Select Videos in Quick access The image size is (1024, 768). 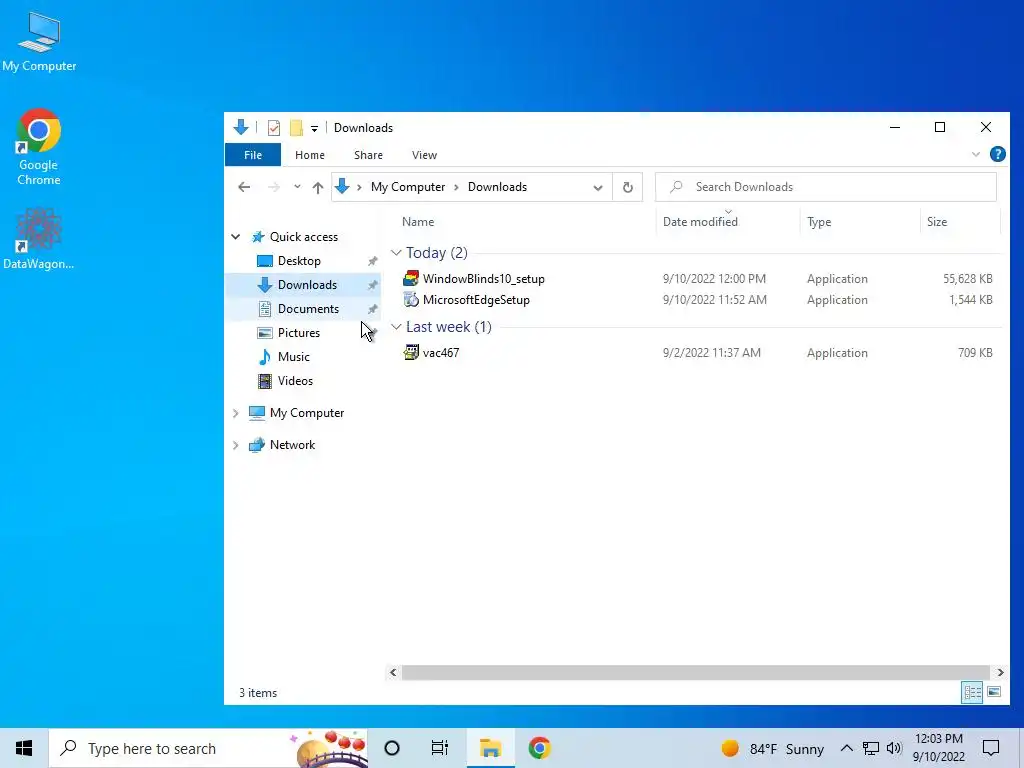coord(295,381)
